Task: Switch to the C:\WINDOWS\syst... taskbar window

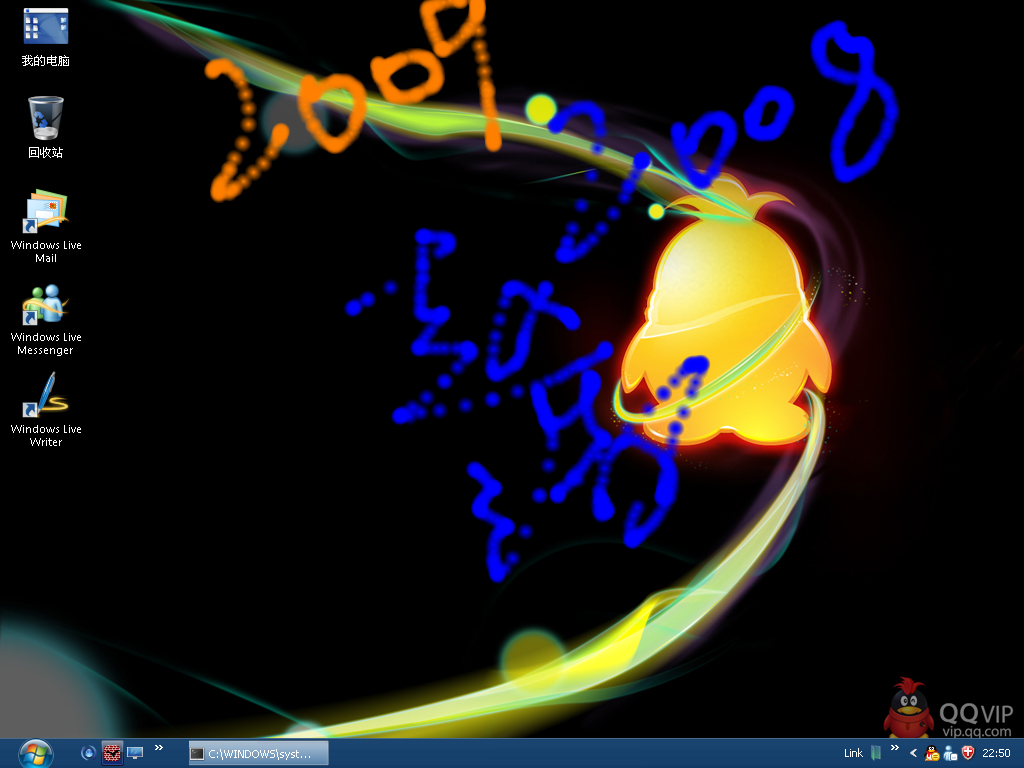Action: tap(259, 753)
